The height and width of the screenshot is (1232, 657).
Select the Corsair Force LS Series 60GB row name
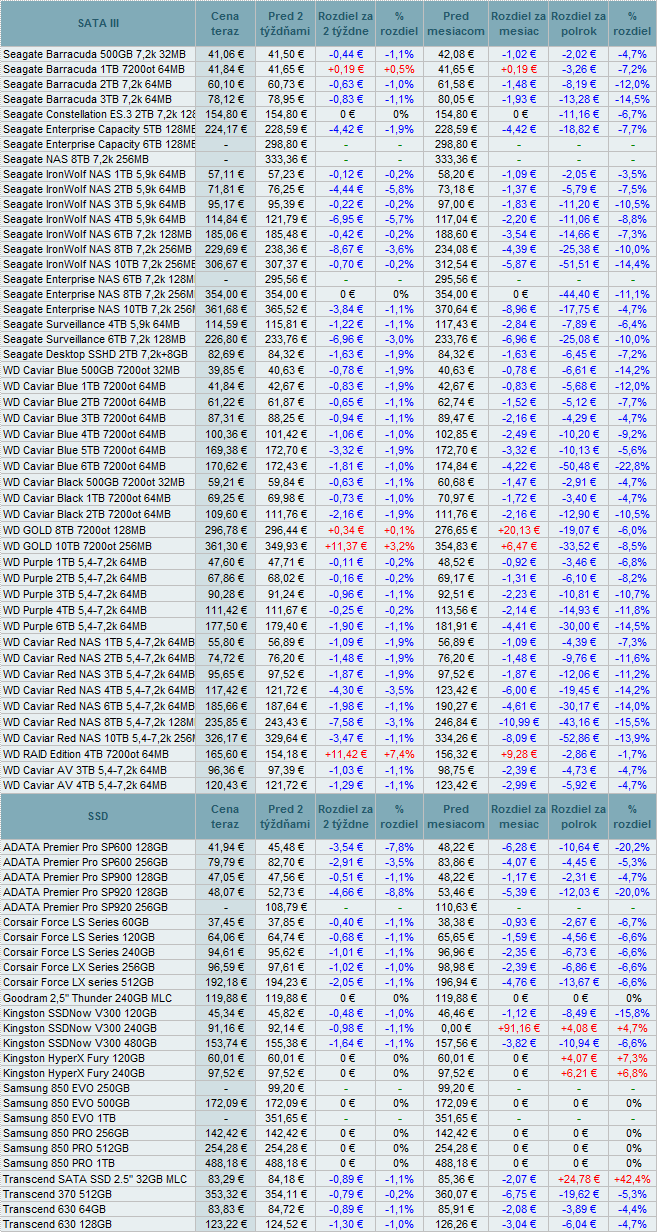[x=76, y=922]
